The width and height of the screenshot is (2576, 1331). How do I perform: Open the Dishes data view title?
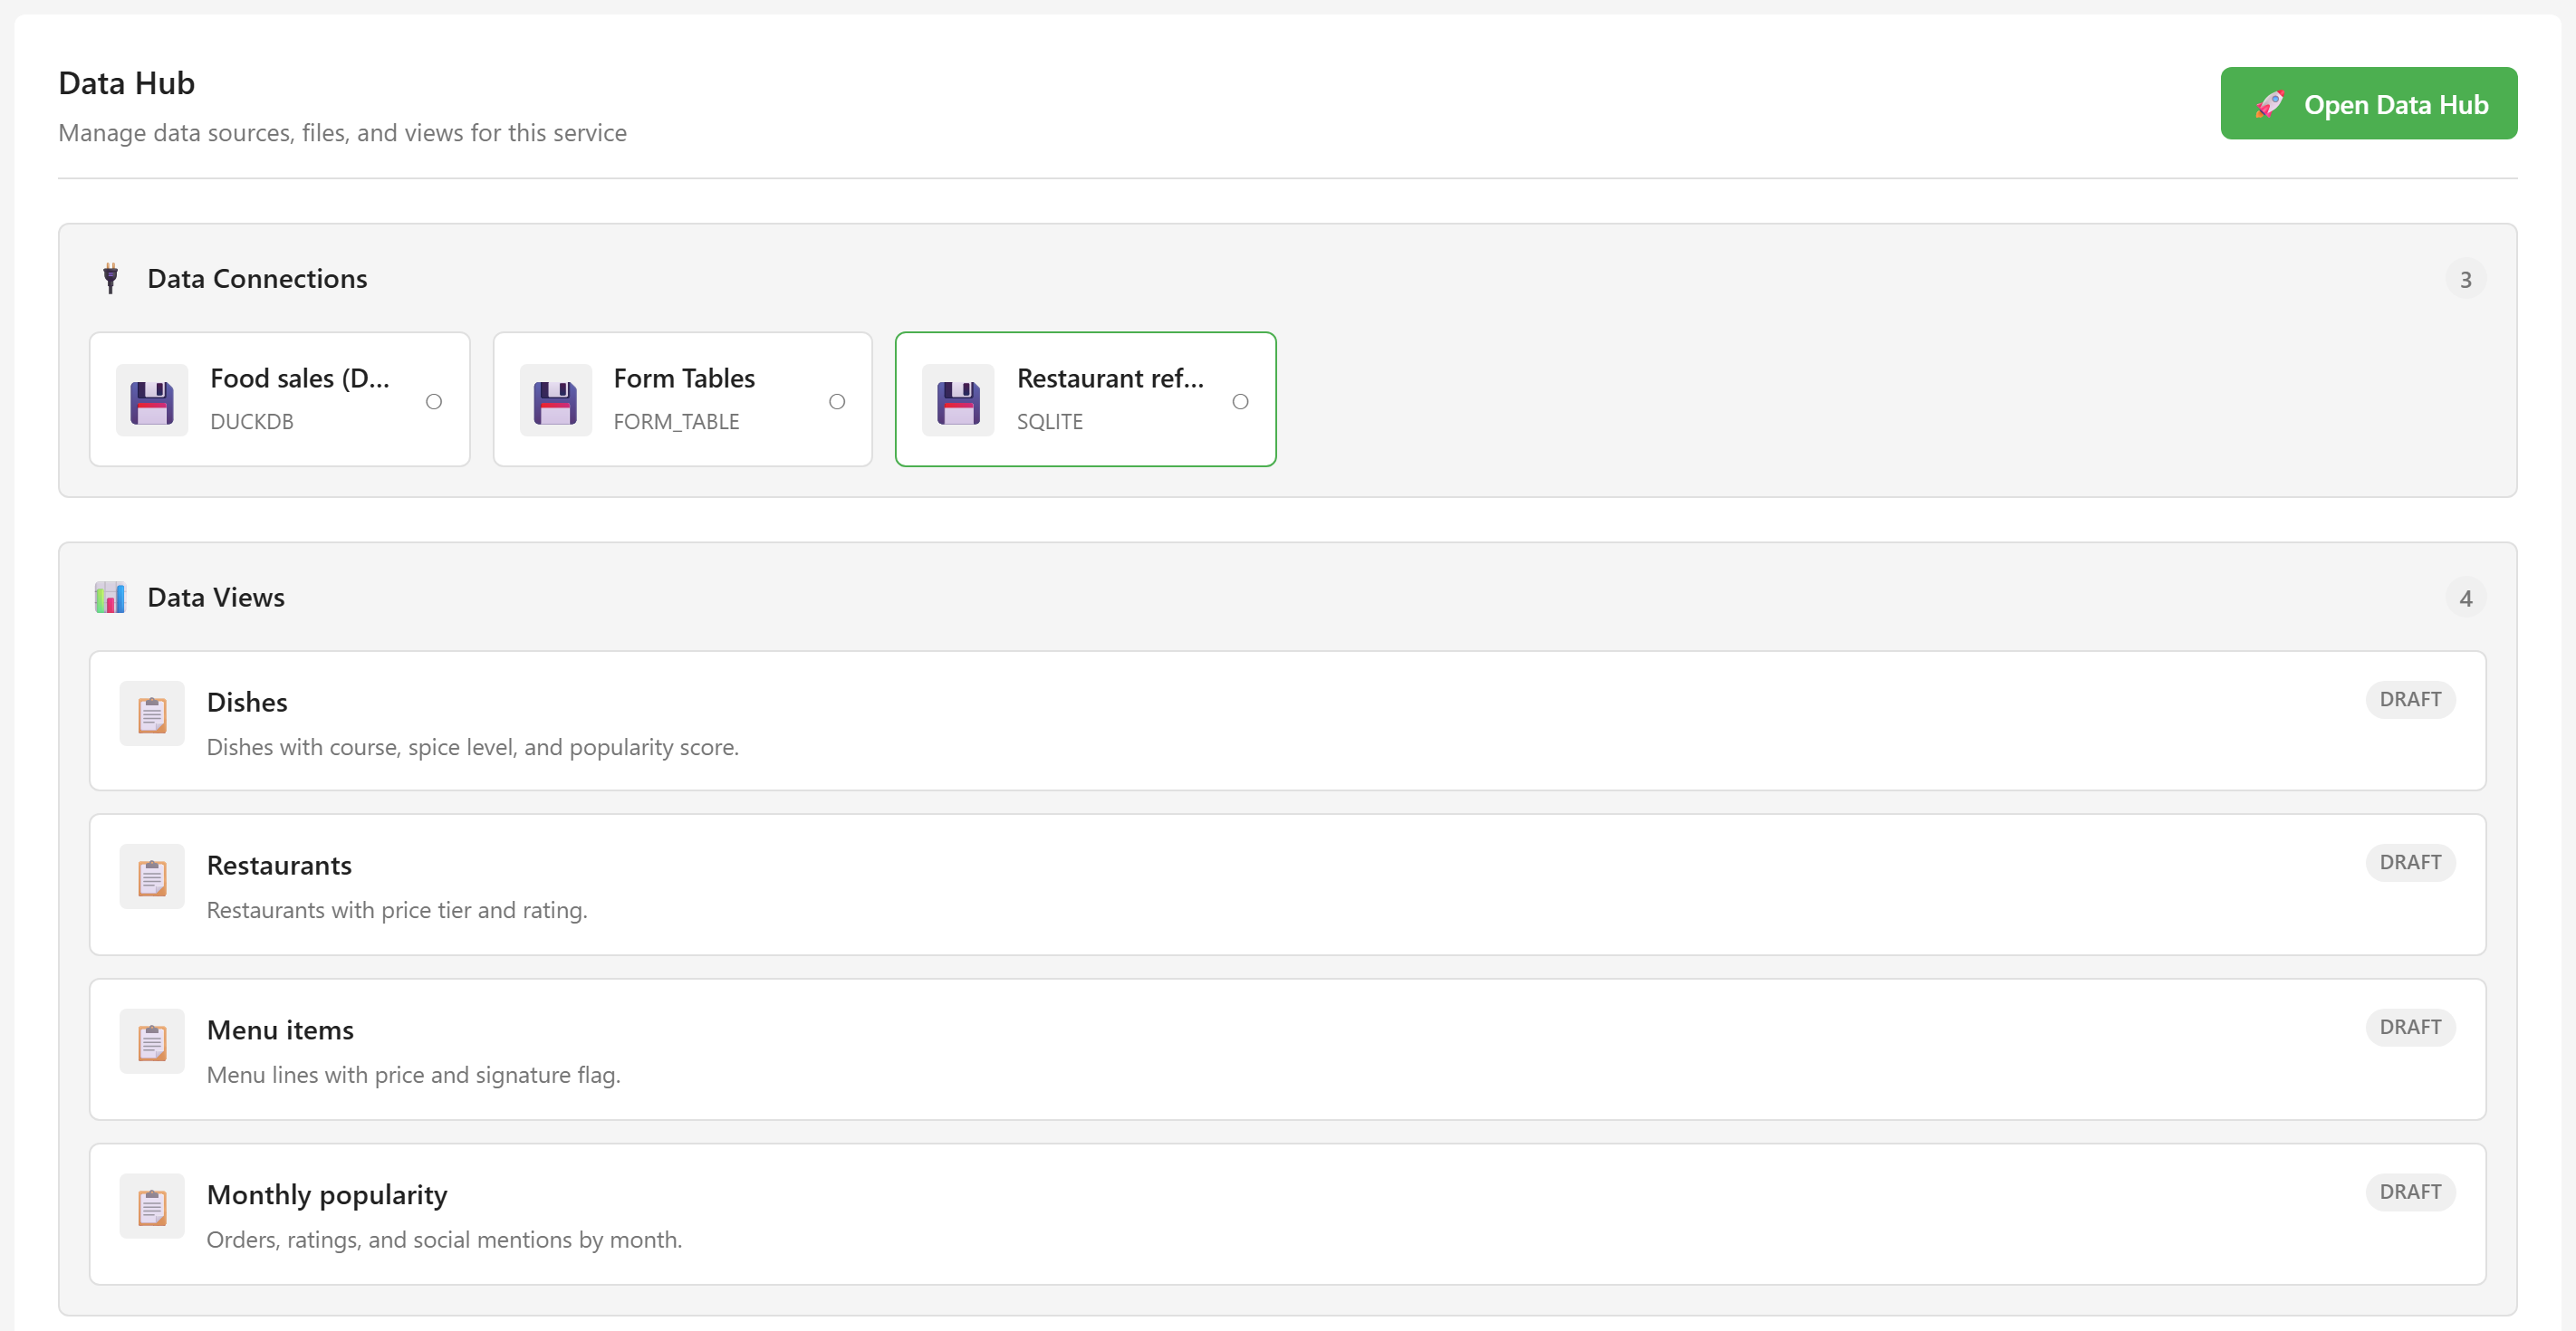[x=247, y=703]
